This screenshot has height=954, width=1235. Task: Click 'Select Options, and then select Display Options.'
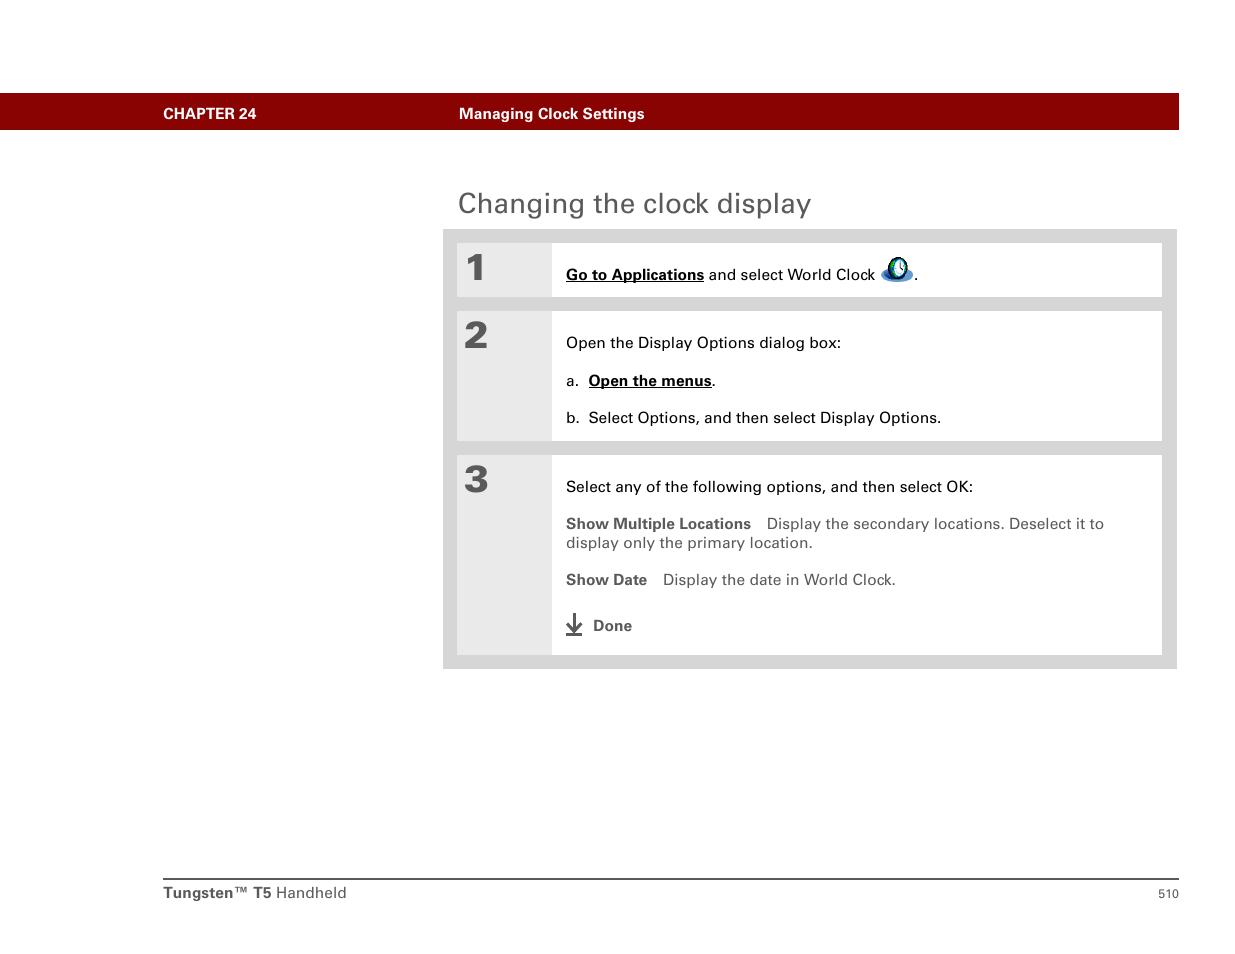764,418
